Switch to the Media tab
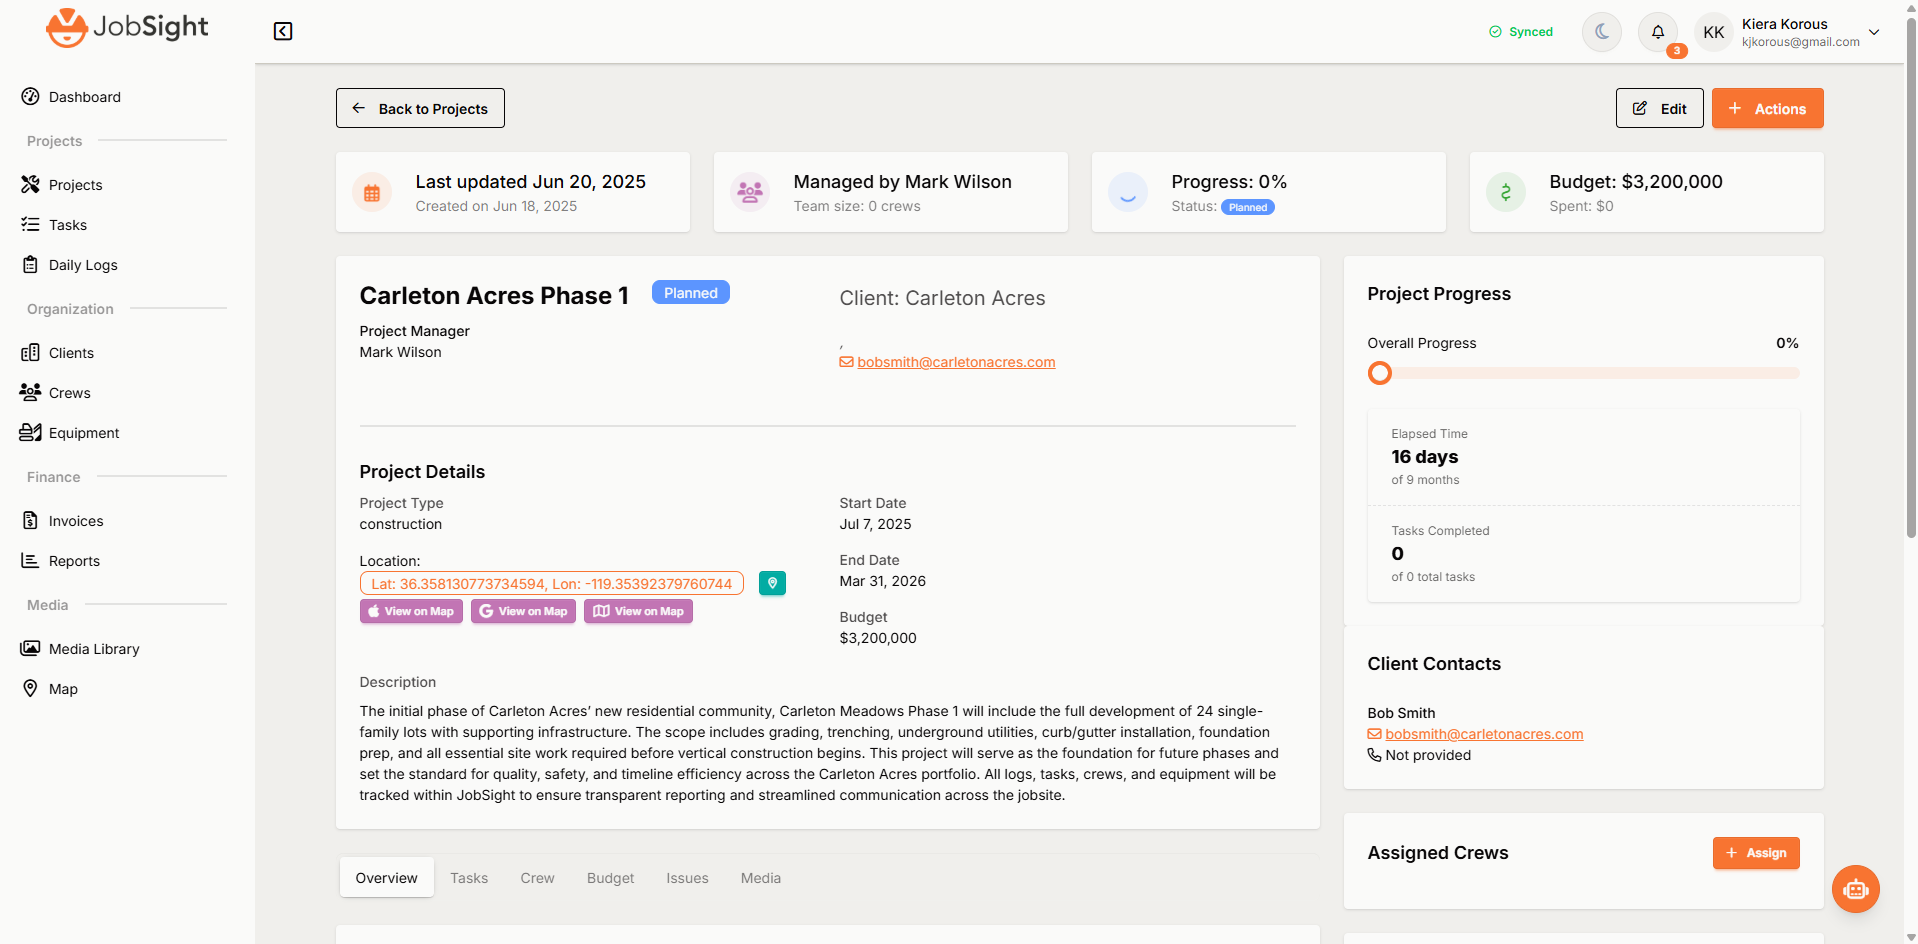Image resolution: width=1918 pixels, height=944 pixels. point(761,877)
